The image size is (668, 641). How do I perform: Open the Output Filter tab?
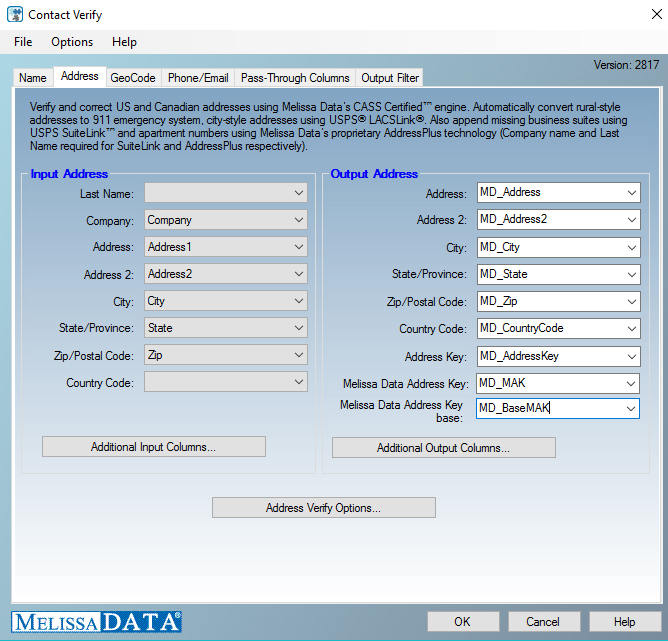coord(390,78)
